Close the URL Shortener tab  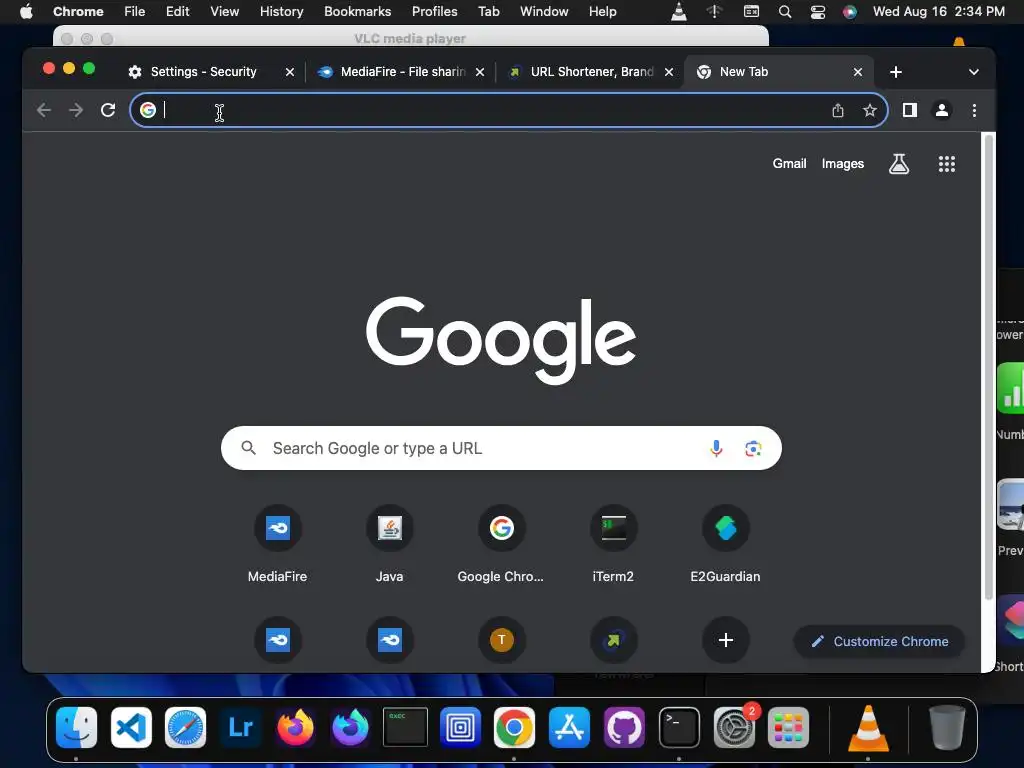[669, 72]
